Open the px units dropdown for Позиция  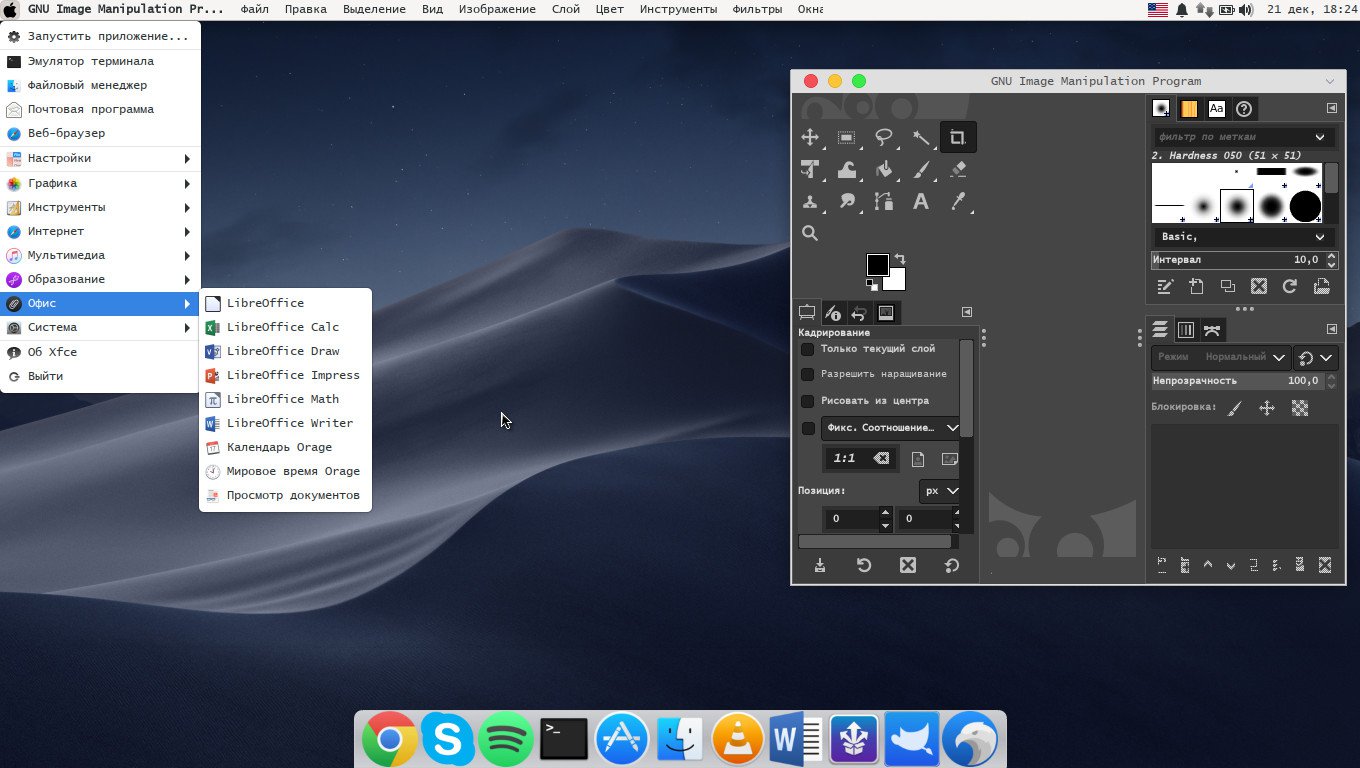[940, 491]
